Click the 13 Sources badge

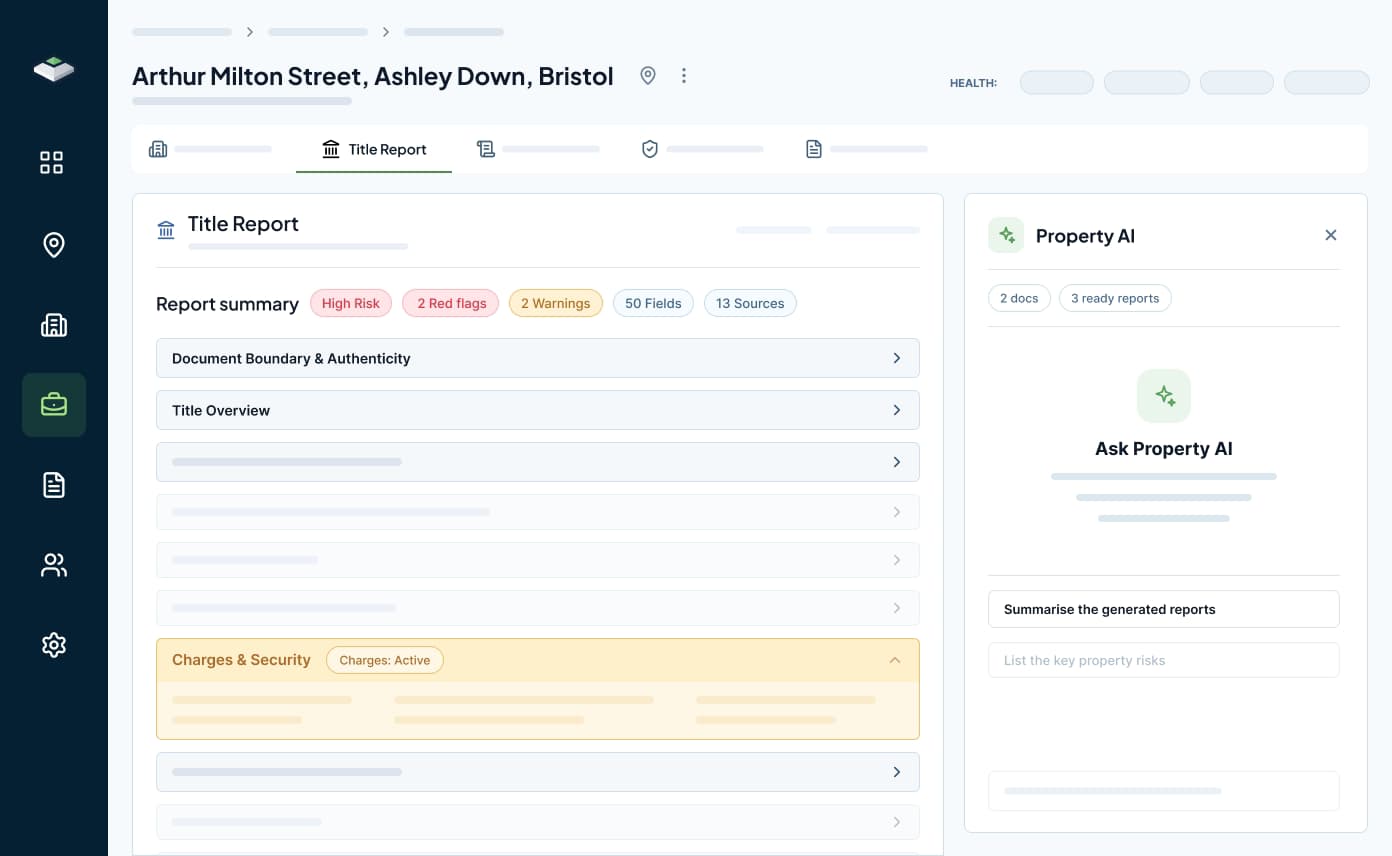(x=750, y=303)
